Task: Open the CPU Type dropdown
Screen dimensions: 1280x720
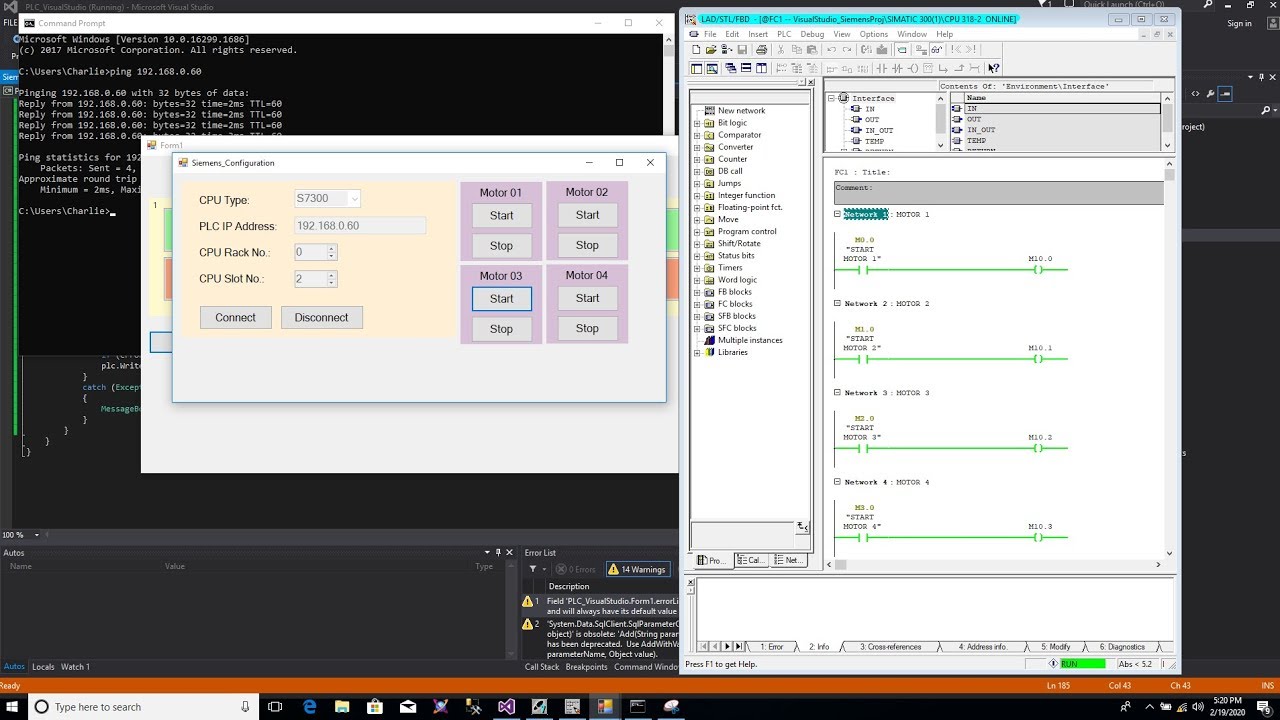Action: 354,199
